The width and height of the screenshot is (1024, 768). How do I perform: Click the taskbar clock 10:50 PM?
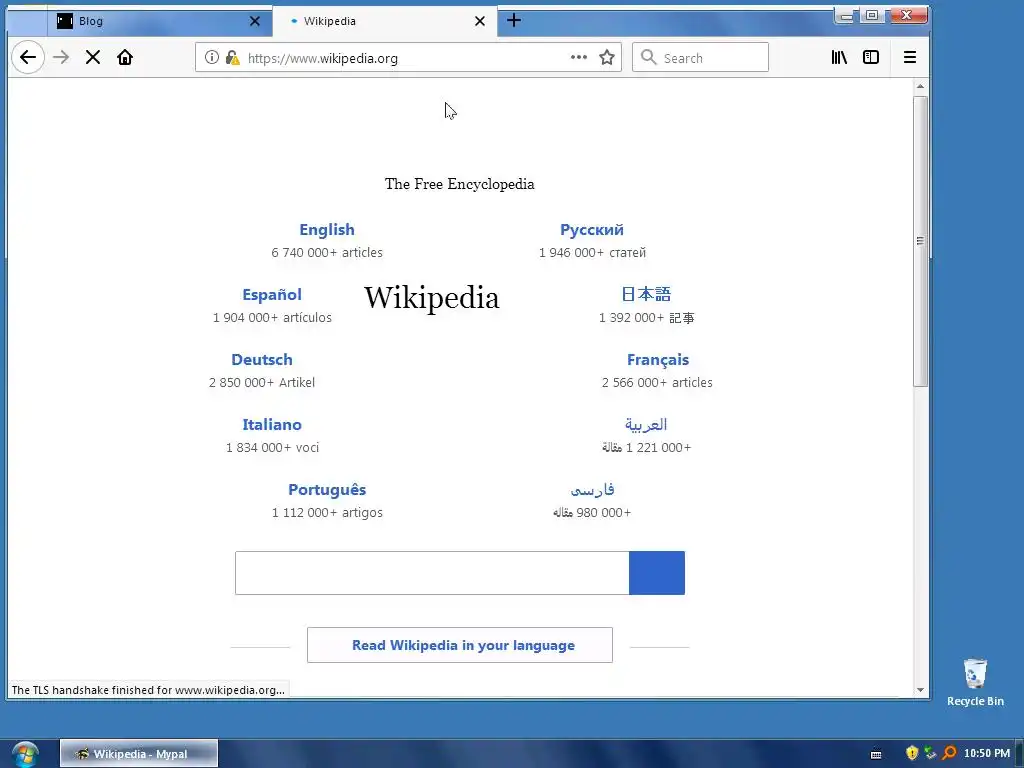[987, 754]
